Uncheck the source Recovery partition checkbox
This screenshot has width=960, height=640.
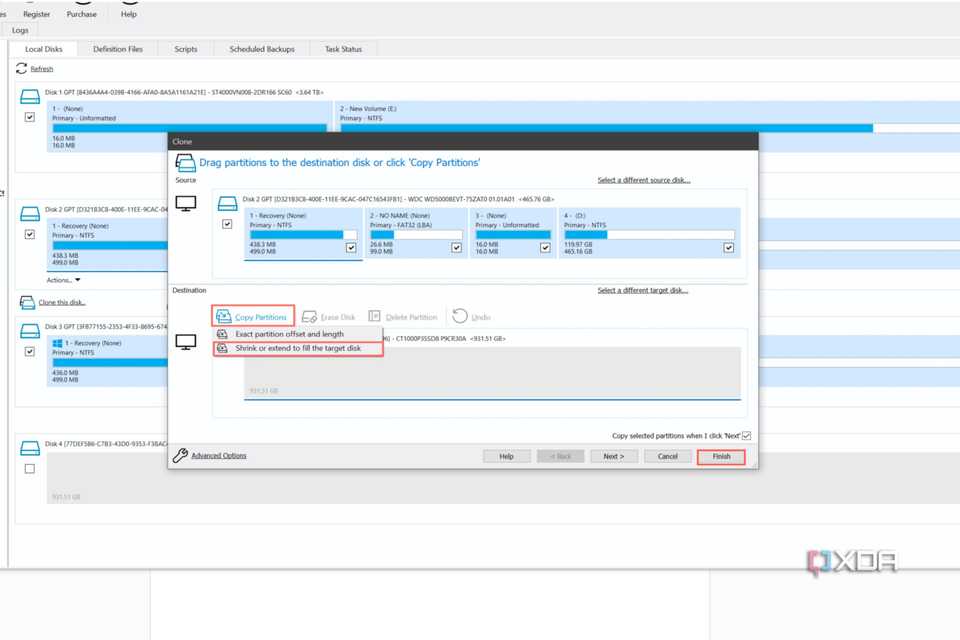[351, 247]
